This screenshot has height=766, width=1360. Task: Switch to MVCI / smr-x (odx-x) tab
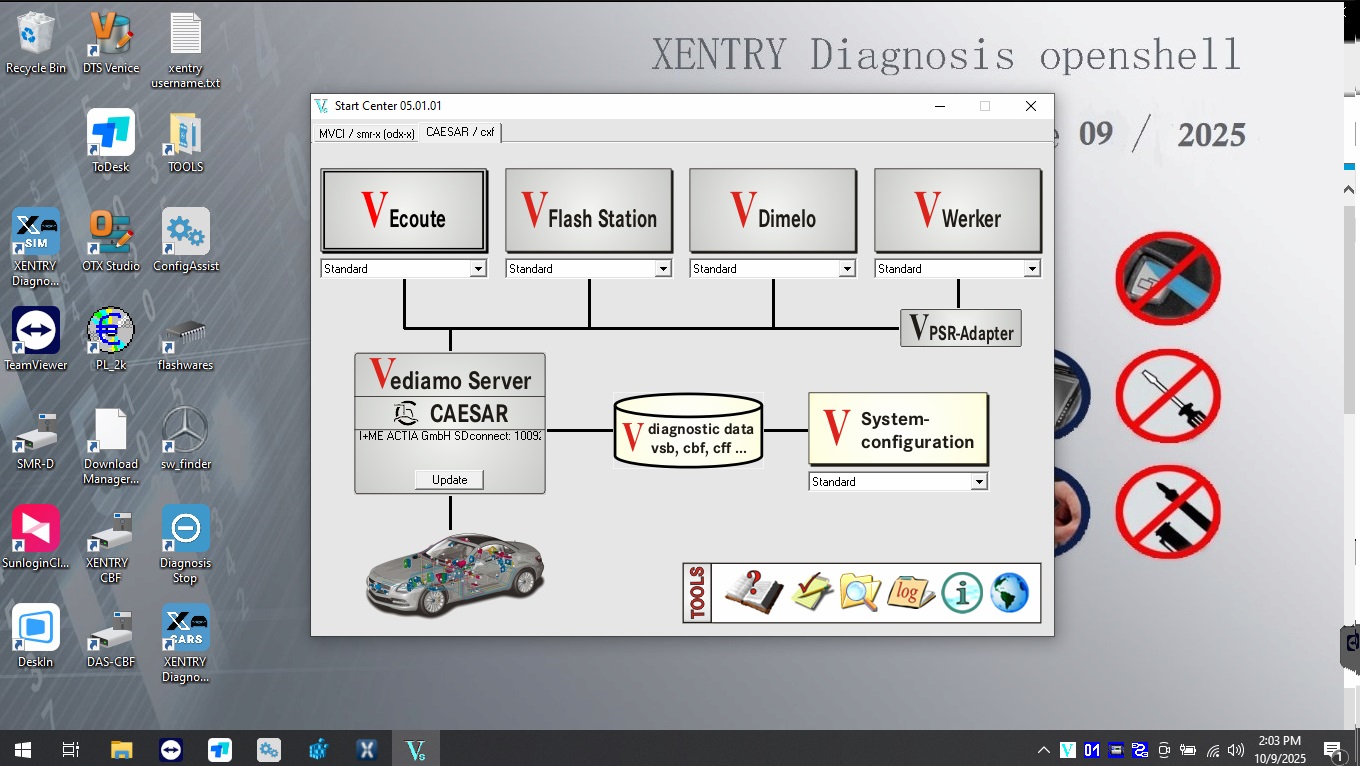[x=366, y=133]
